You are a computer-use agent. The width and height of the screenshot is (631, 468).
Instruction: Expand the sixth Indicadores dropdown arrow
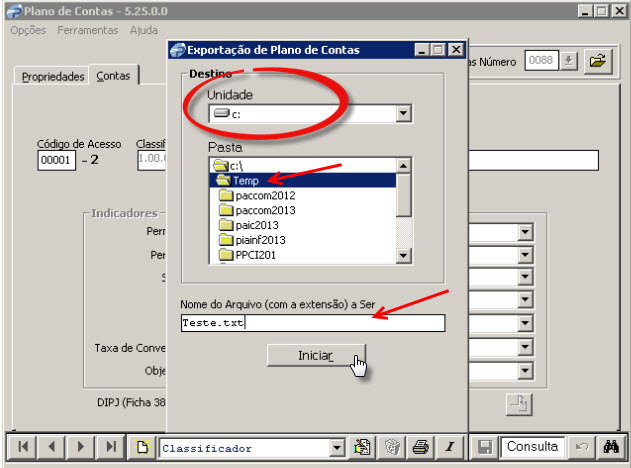pyautogui.click(x=525, y=347)
